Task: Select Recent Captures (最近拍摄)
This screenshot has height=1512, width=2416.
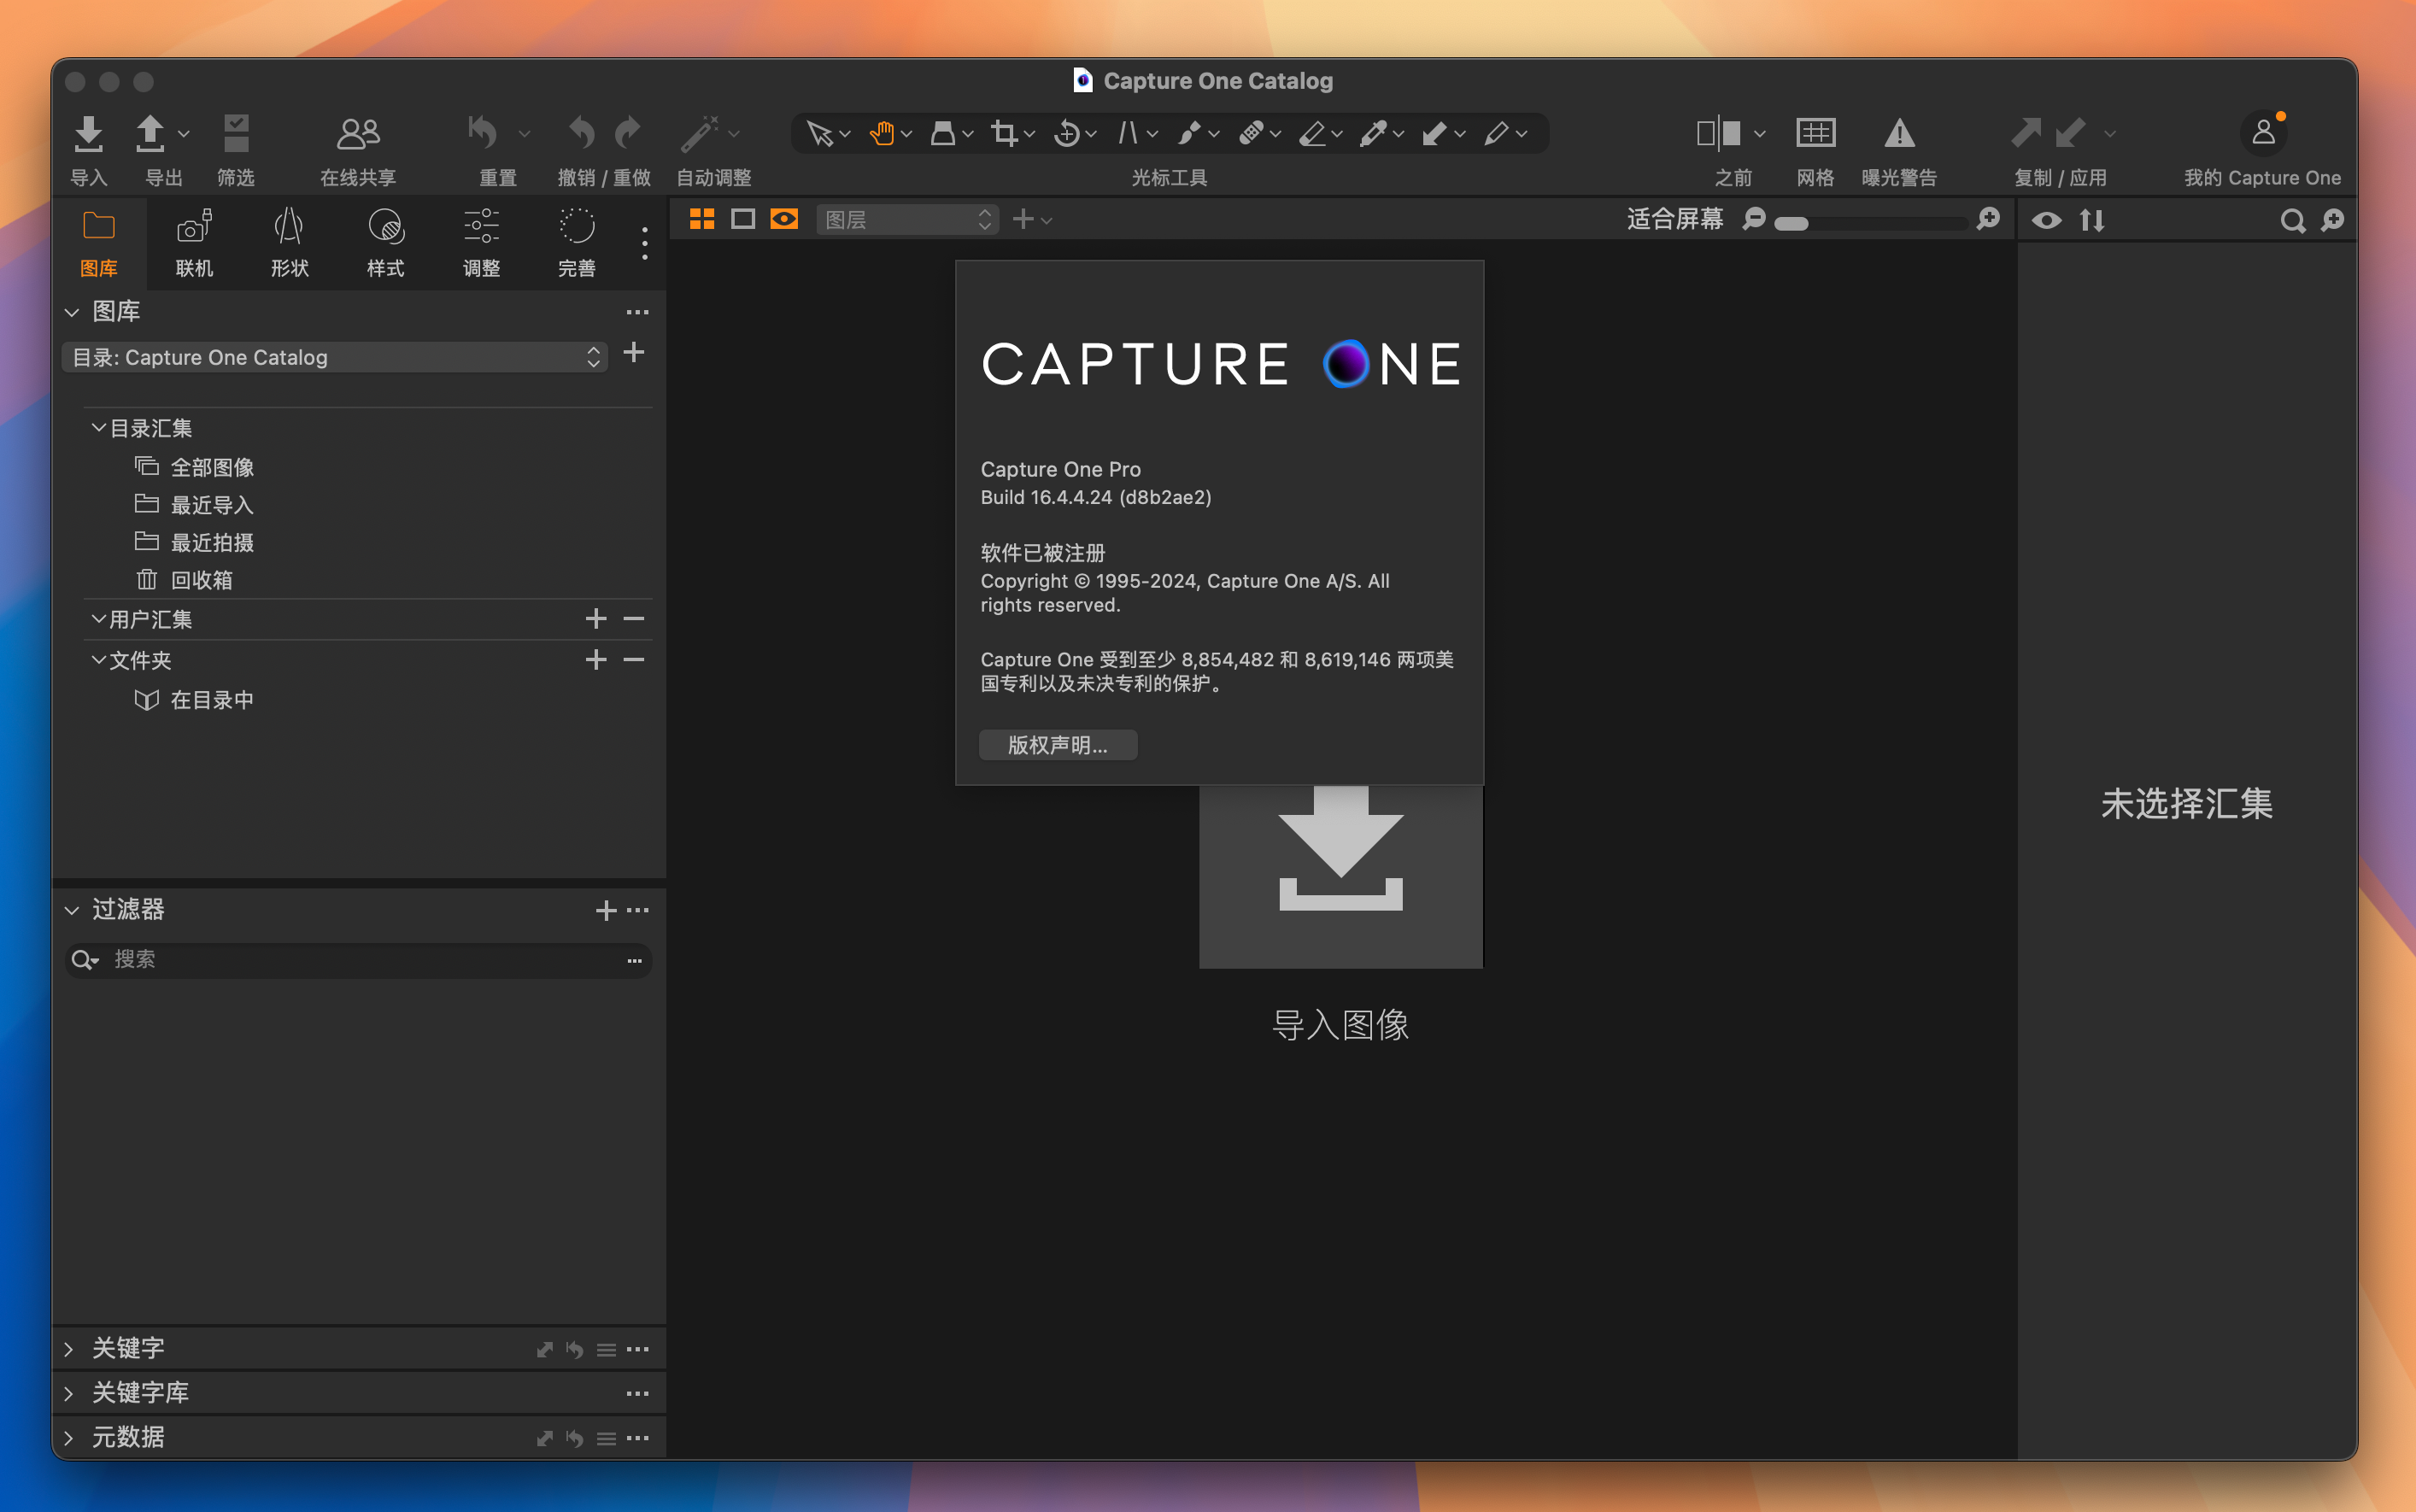Action: tap(212, 542)
